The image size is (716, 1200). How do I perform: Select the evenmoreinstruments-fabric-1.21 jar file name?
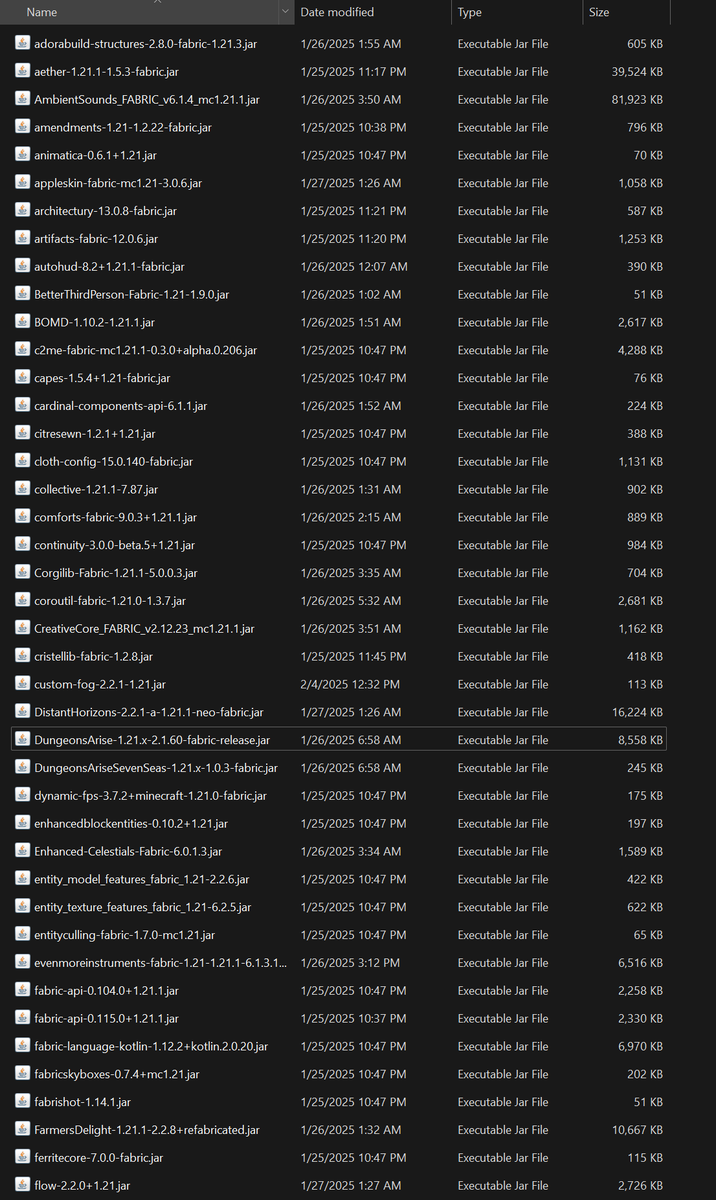tap(160, 963)
